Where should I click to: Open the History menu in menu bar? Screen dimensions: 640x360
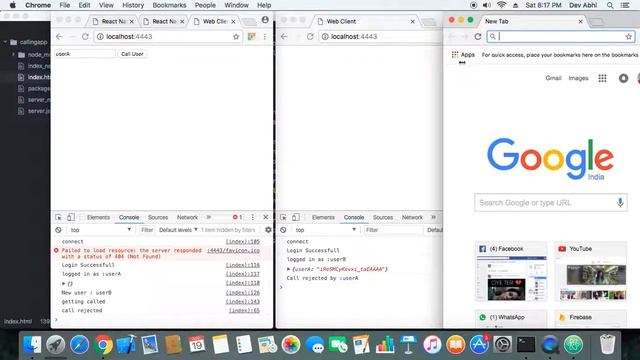[x=133, y=5]
